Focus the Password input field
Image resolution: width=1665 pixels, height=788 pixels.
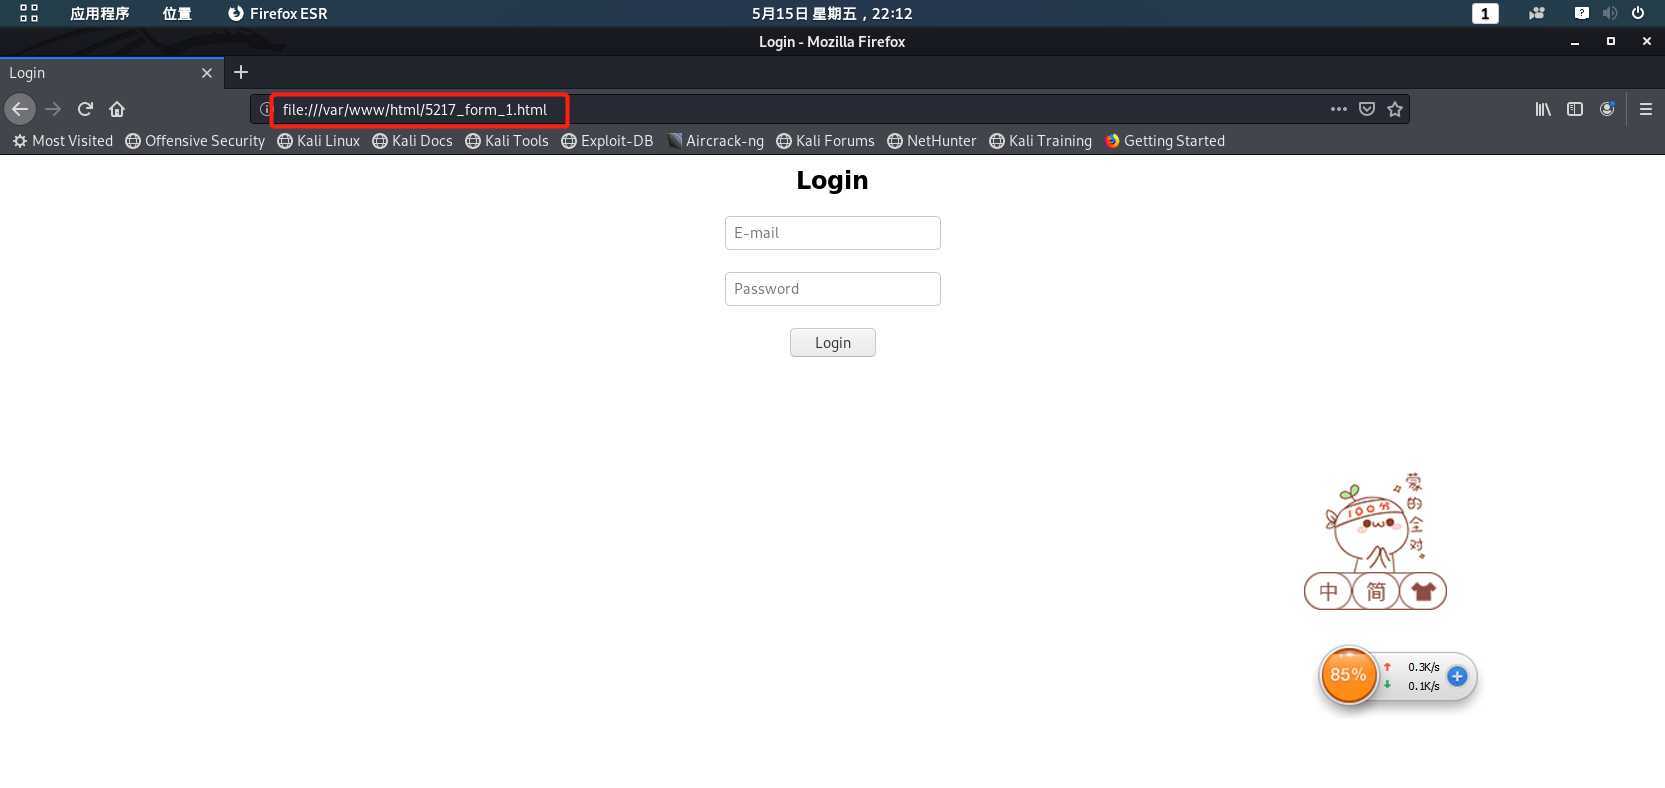[x=832, y=289]
